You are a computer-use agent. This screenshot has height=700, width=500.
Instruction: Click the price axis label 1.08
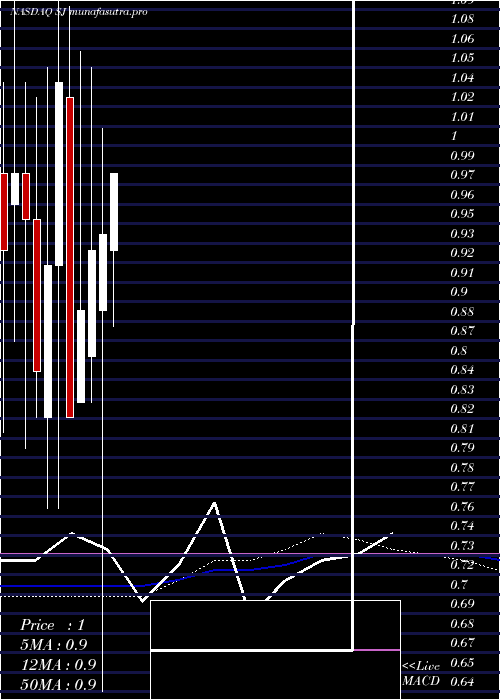[x=462, y=19]
